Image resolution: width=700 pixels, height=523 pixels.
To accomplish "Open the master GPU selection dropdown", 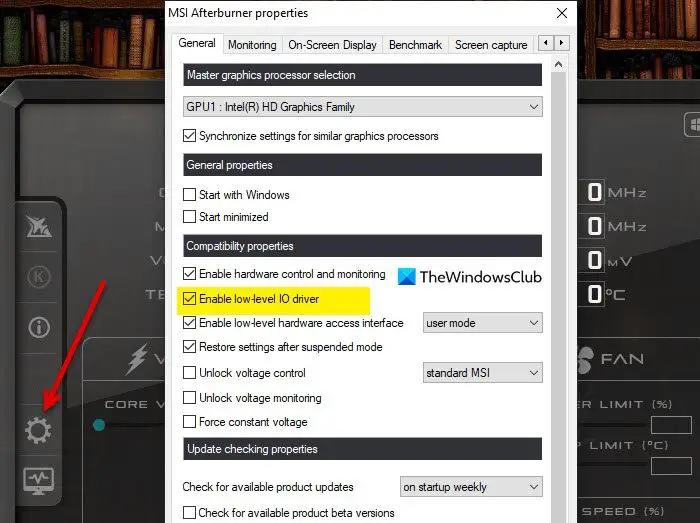I will [x=362, y=107].
